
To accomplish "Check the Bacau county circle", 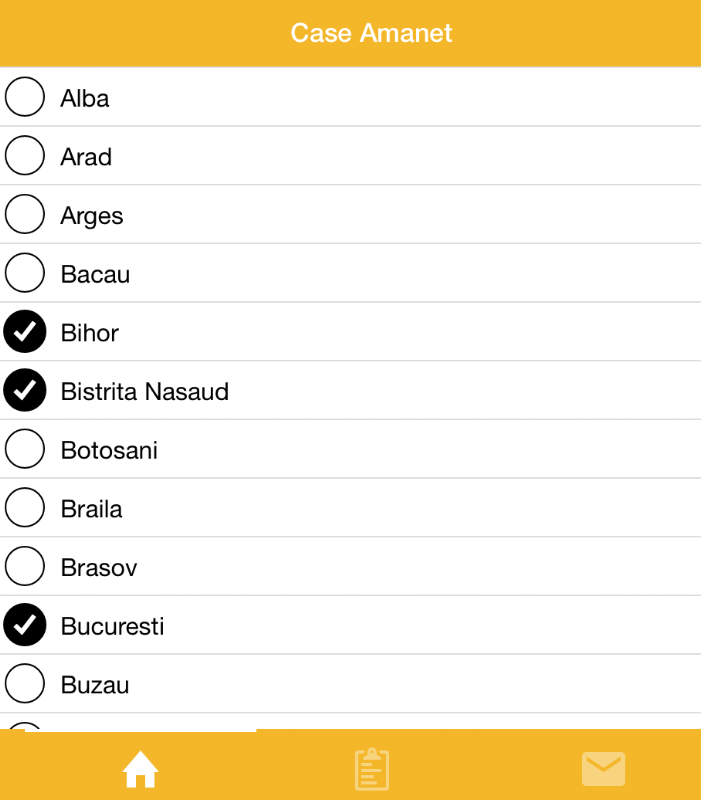I will [25, 273].
